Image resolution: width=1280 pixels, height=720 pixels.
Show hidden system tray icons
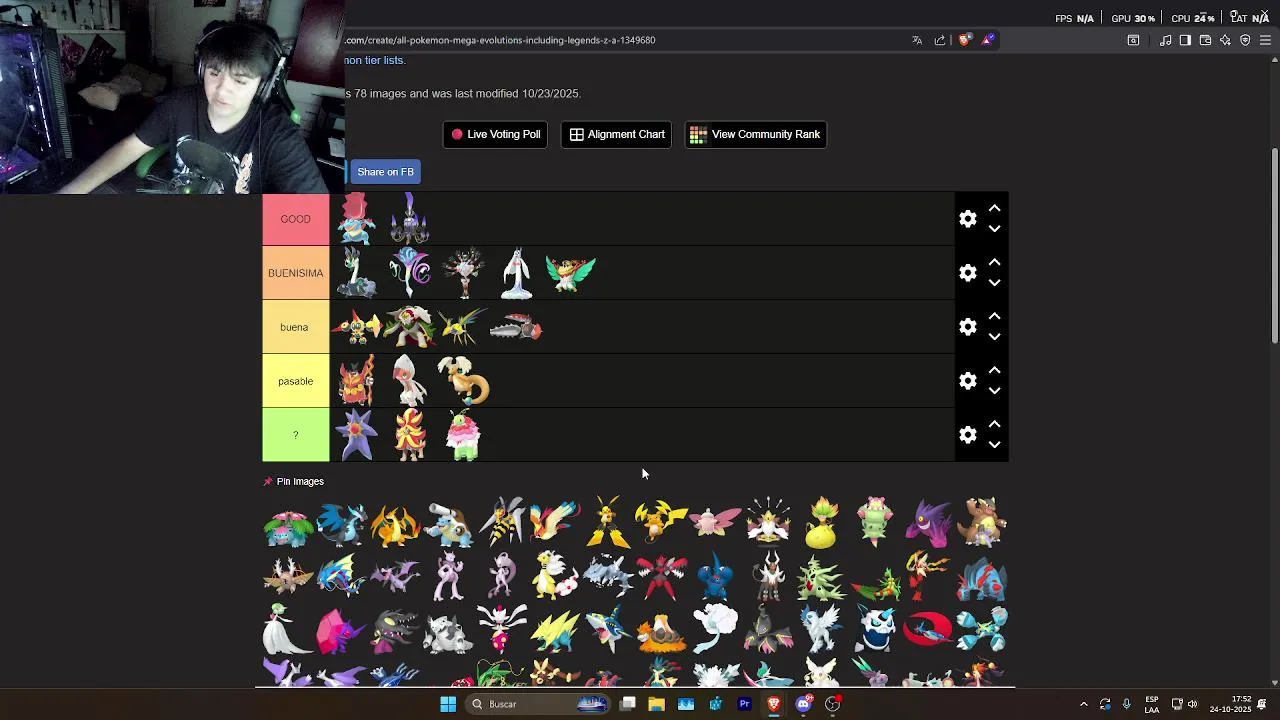point(1083,704)
